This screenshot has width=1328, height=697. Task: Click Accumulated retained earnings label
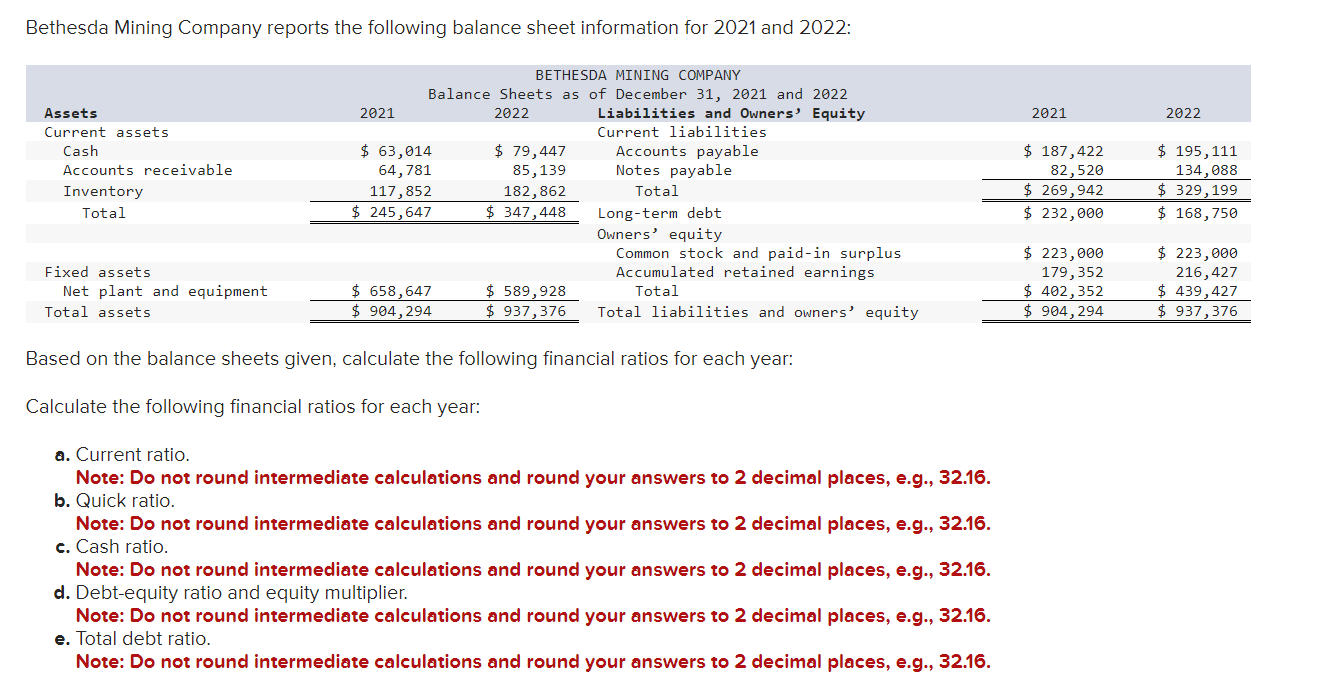(x=745, y=272)
